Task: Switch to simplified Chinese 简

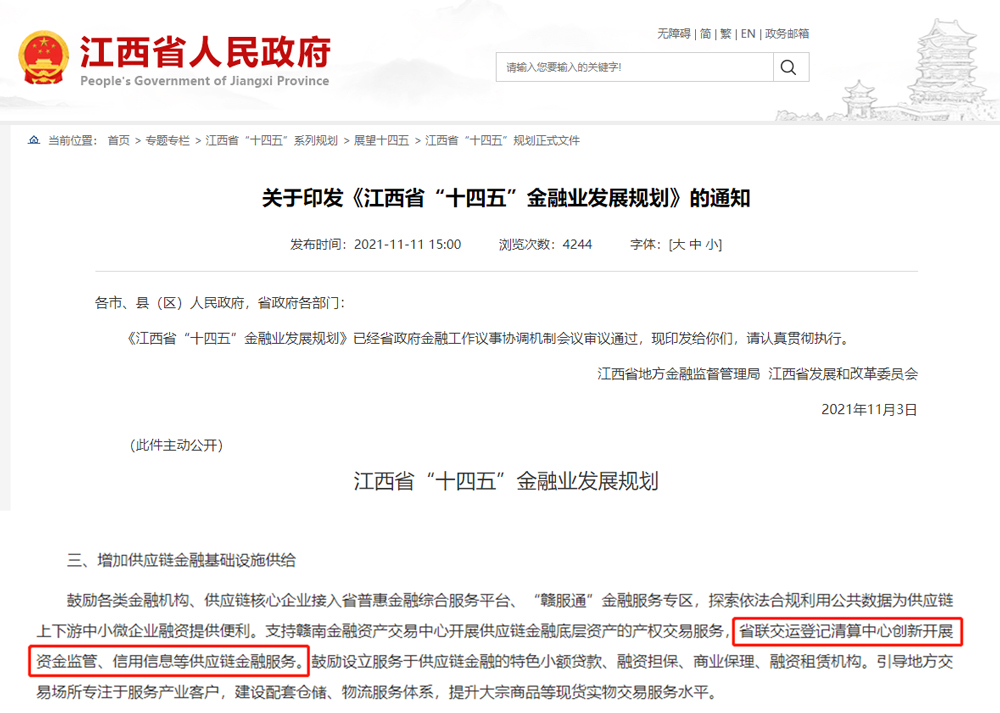Action: pyautogui.click(x=705, y=34)
